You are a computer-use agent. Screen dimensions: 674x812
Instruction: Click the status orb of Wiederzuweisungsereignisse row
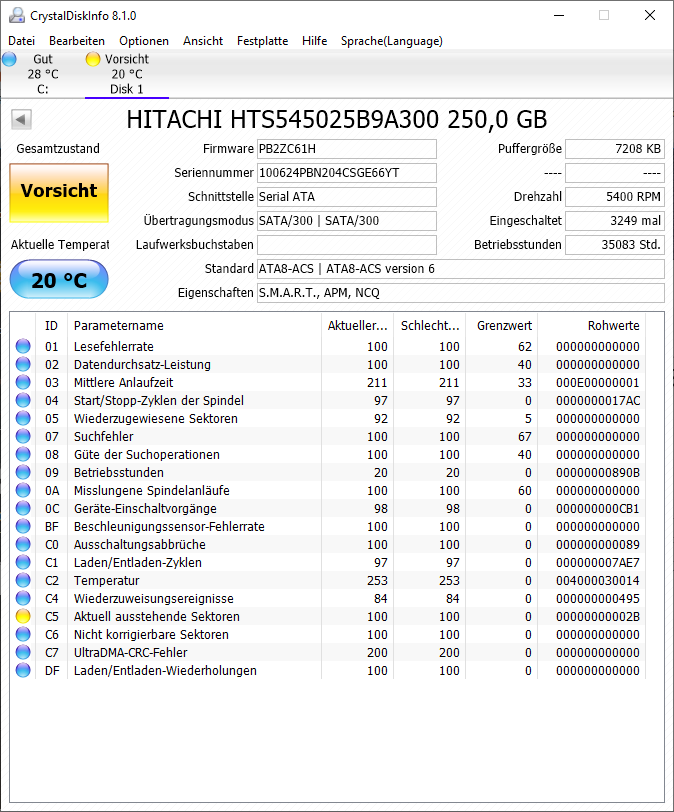[x=23, y=598]
